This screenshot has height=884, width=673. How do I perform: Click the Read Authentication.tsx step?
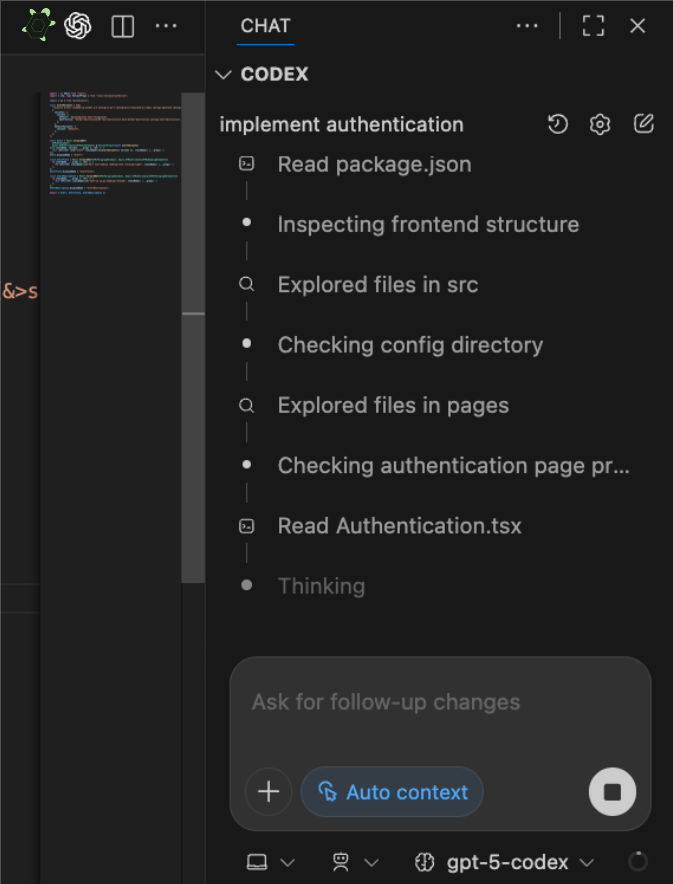click(399, 526)
